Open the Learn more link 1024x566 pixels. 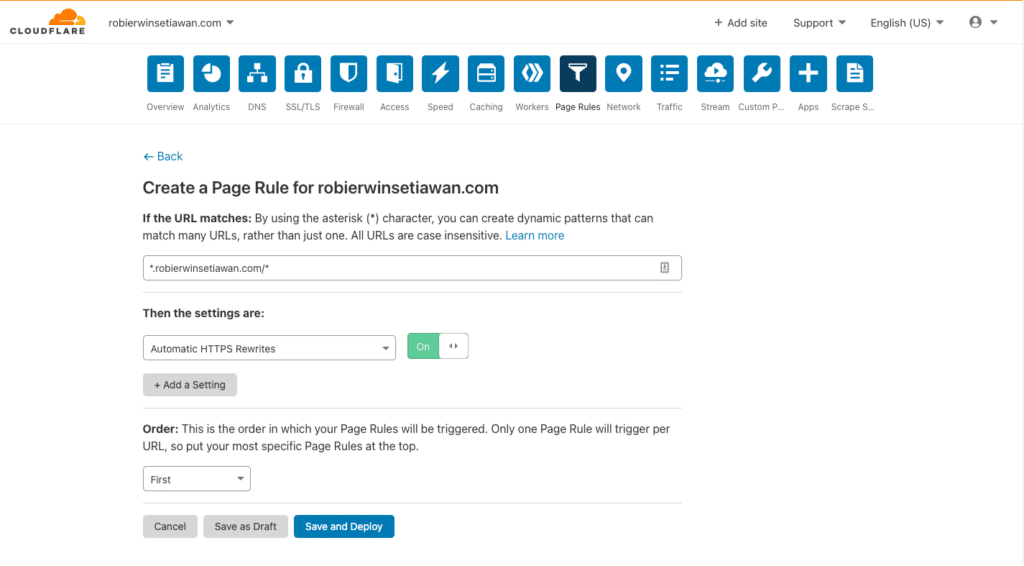[534, 236]
